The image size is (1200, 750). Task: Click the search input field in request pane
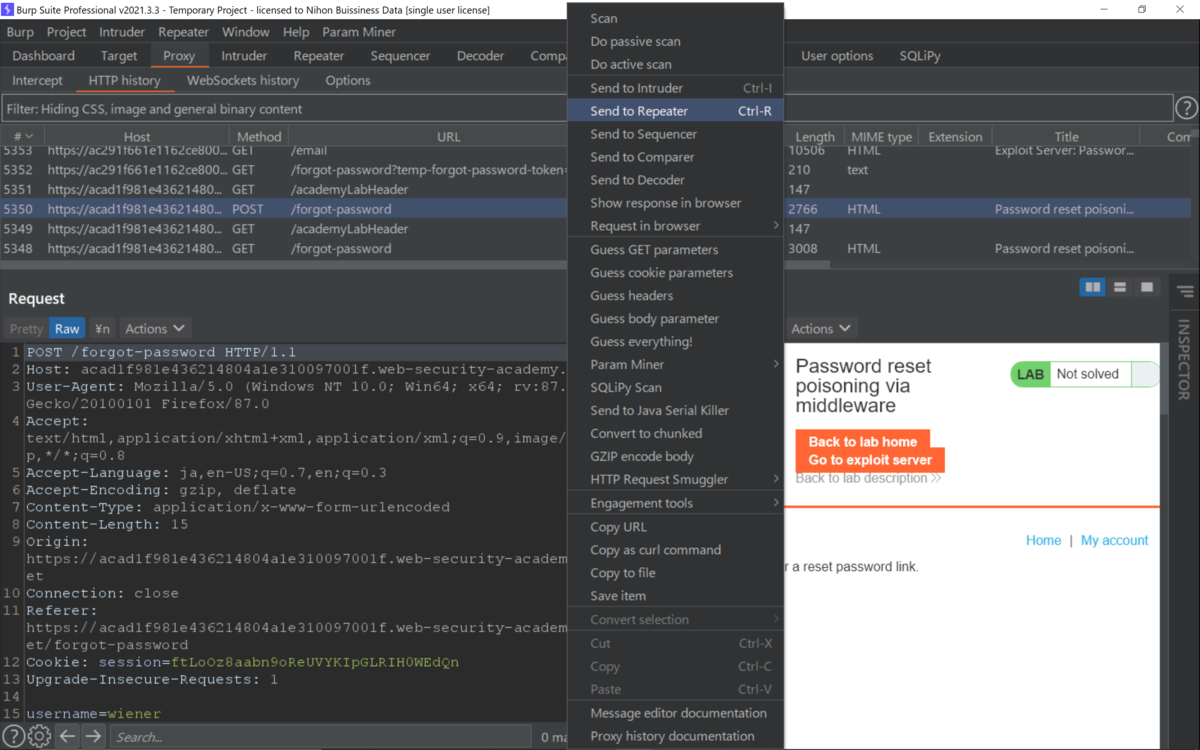(x=320, y=737)
